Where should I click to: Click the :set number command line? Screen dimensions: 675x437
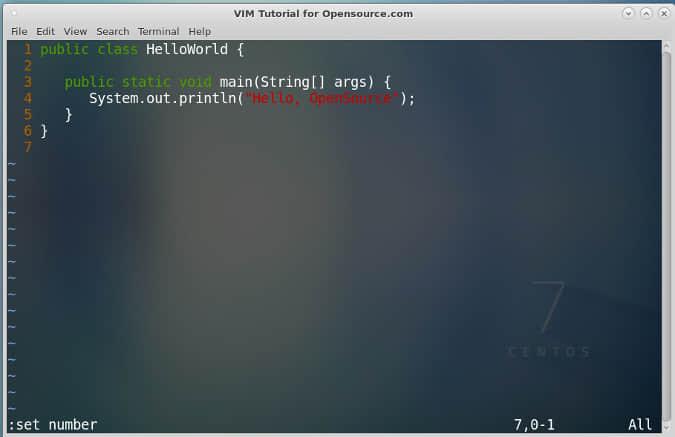pyautogui.click(x=53, y=425)
